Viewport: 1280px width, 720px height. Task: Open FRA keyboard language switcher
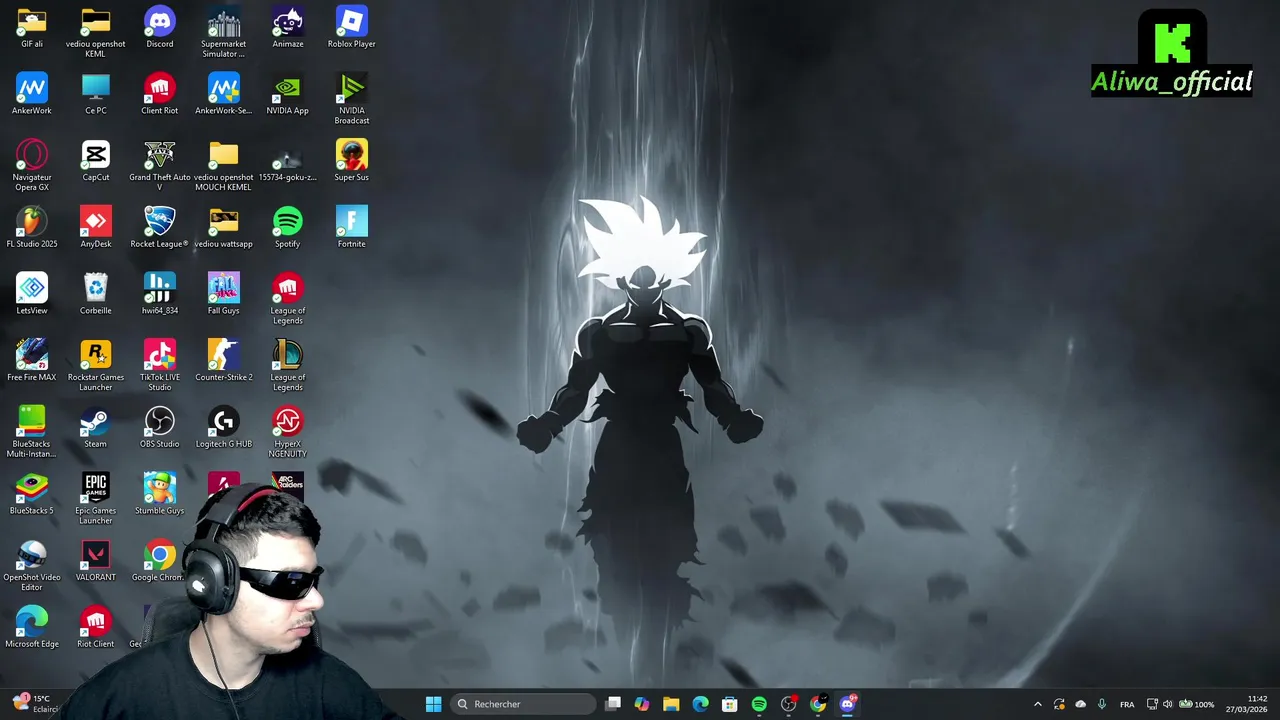1127,704
